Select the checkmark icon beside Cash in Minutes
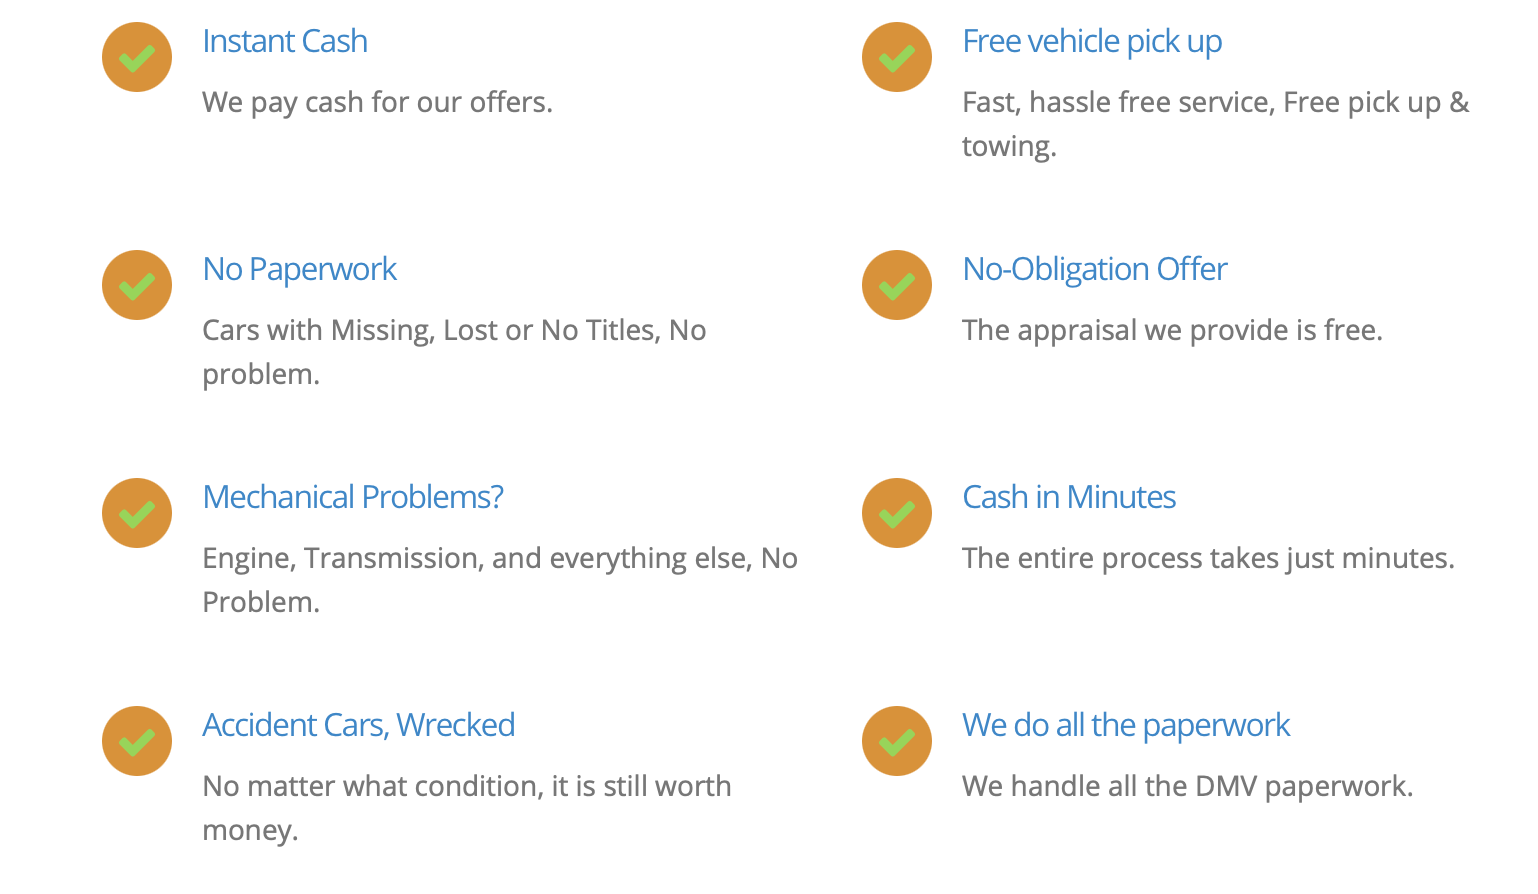 point(897,513)
